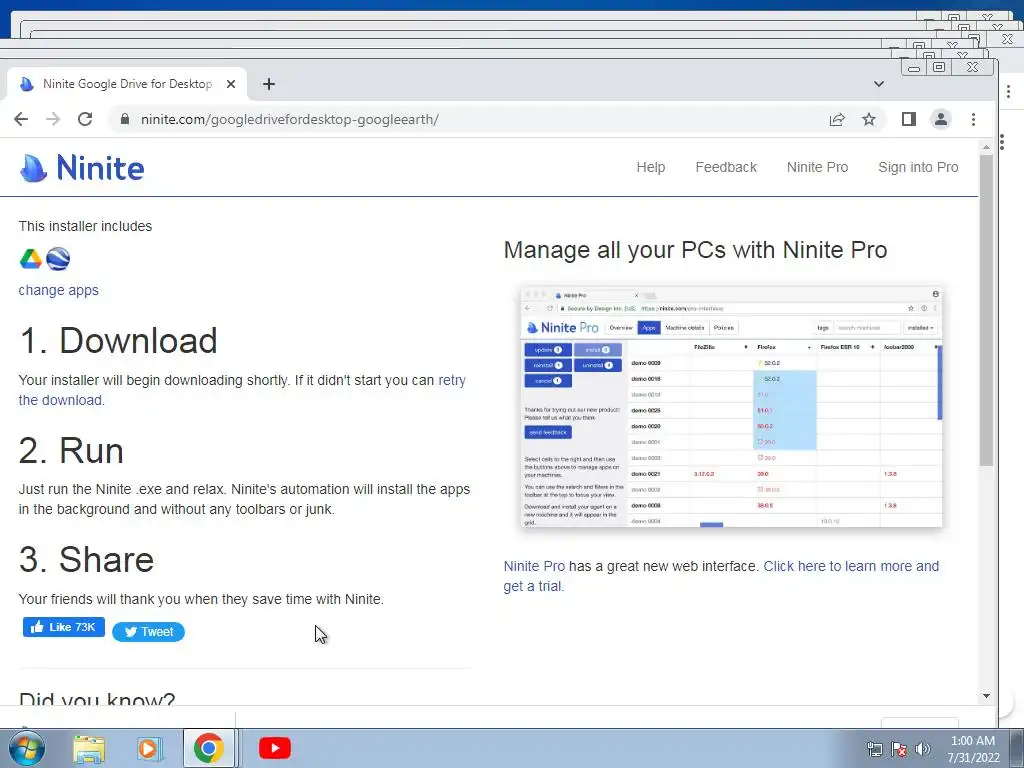Click Sign into Pro
Screen dimensions: 1024x768
(x=918, y=167)
